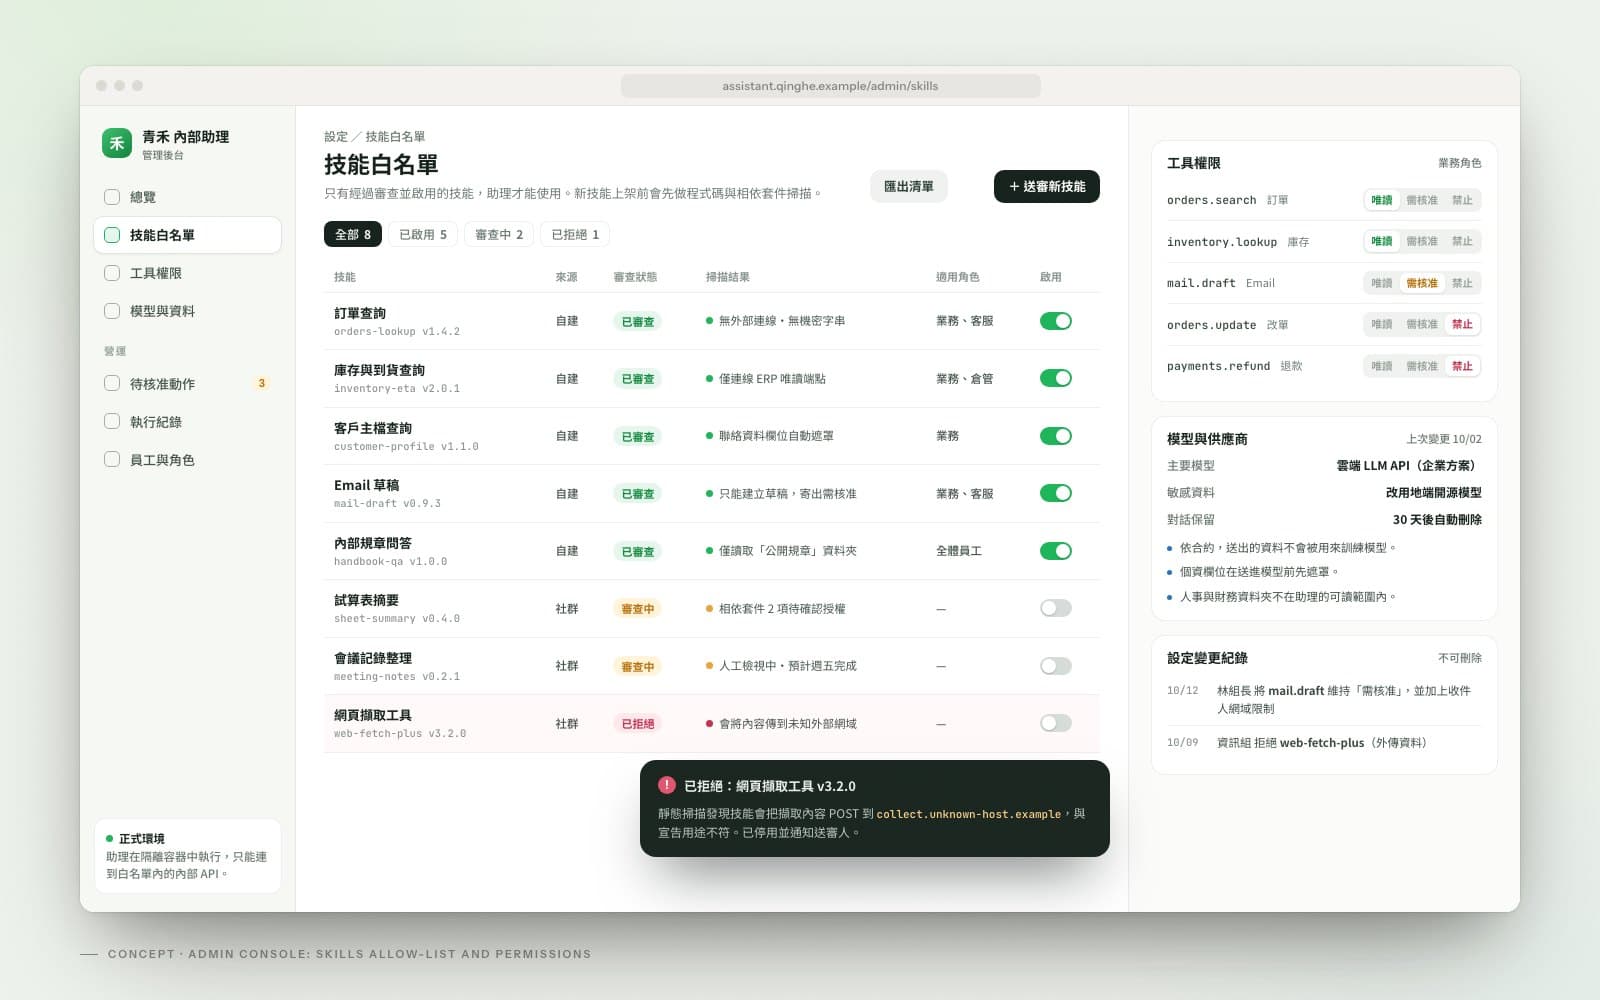Click the 訂單查詢 skill name
The image size is (1600, 1000).
360,313
